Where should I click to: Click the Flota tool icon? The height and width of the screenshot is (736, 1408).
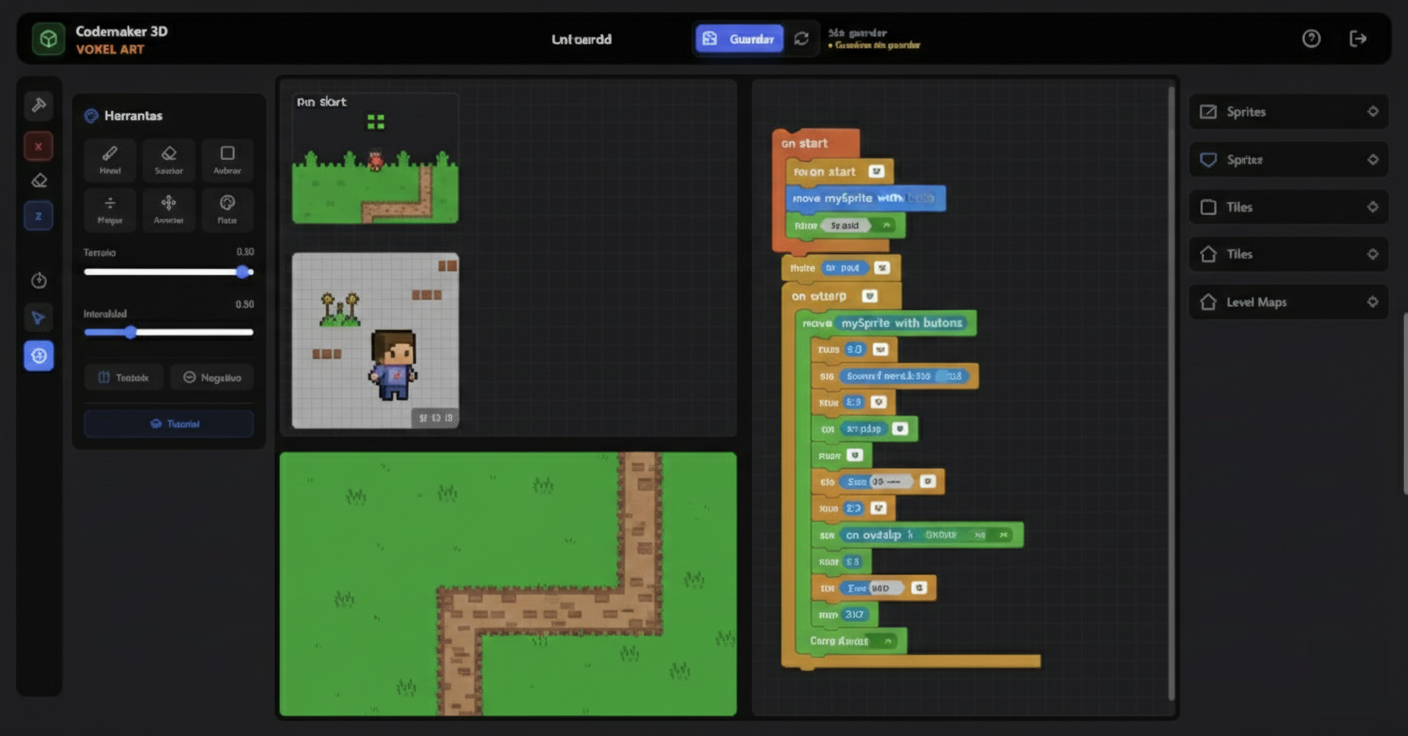(x=227, y=209)
